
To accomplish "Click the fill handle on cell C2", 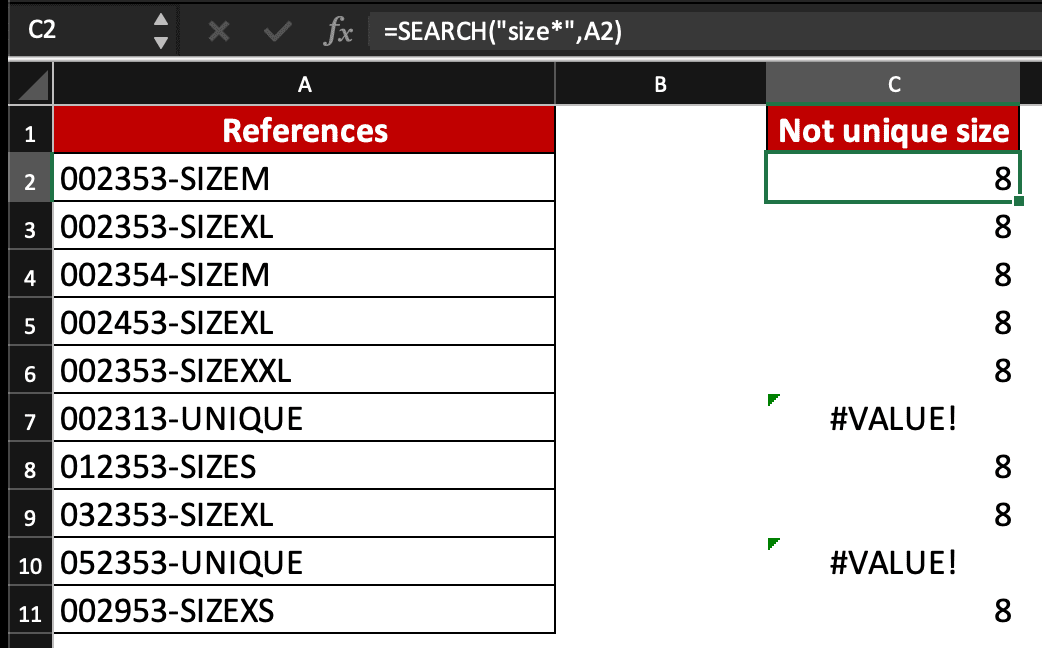I will tap(1020, 202).
